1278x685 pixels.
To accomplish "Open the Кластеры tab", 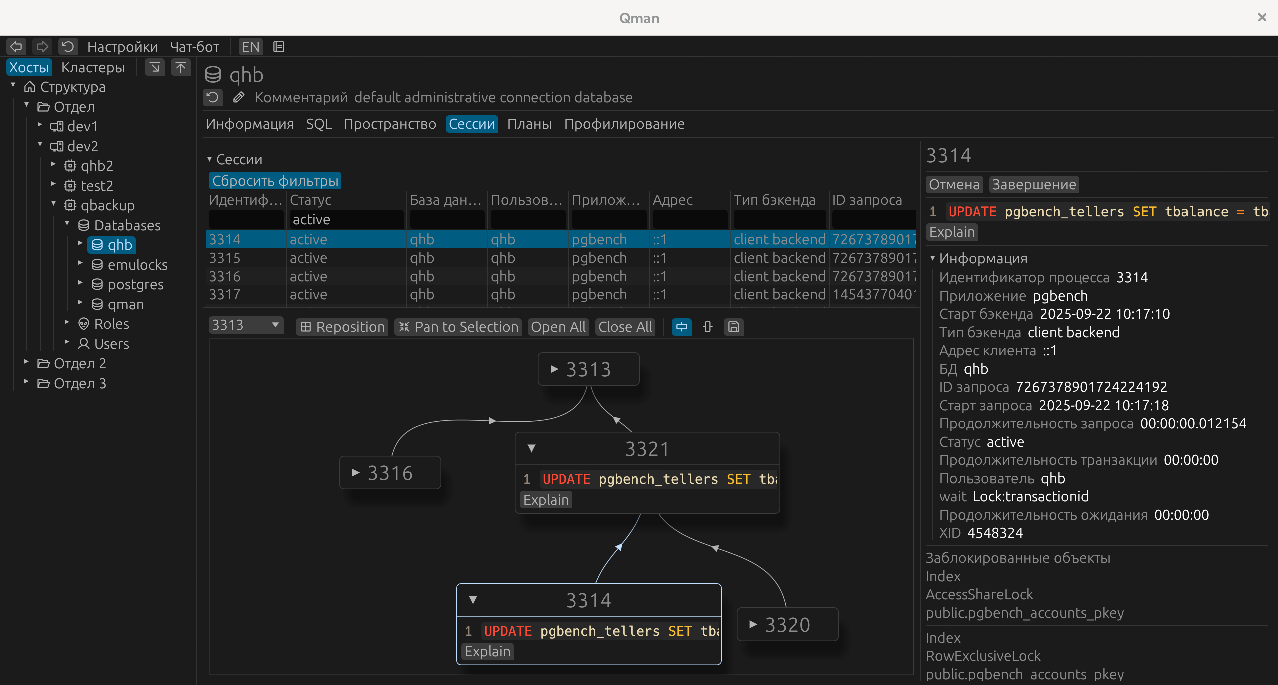I will pos(93,68).
